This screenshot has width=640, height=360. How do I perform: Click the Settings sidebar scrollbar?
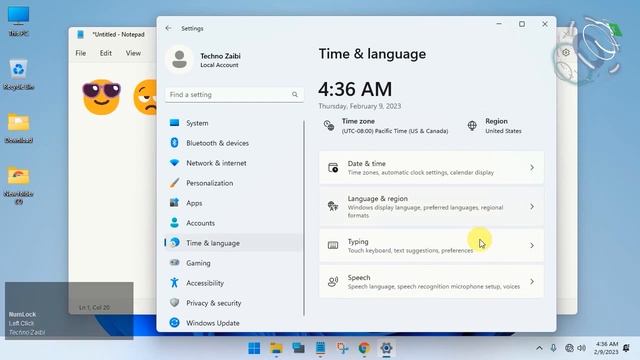[x=304, y=218]
